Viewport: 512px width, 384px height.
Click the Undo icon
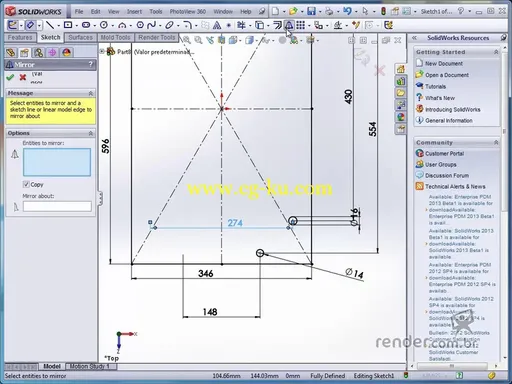click(x=347, y=11)
